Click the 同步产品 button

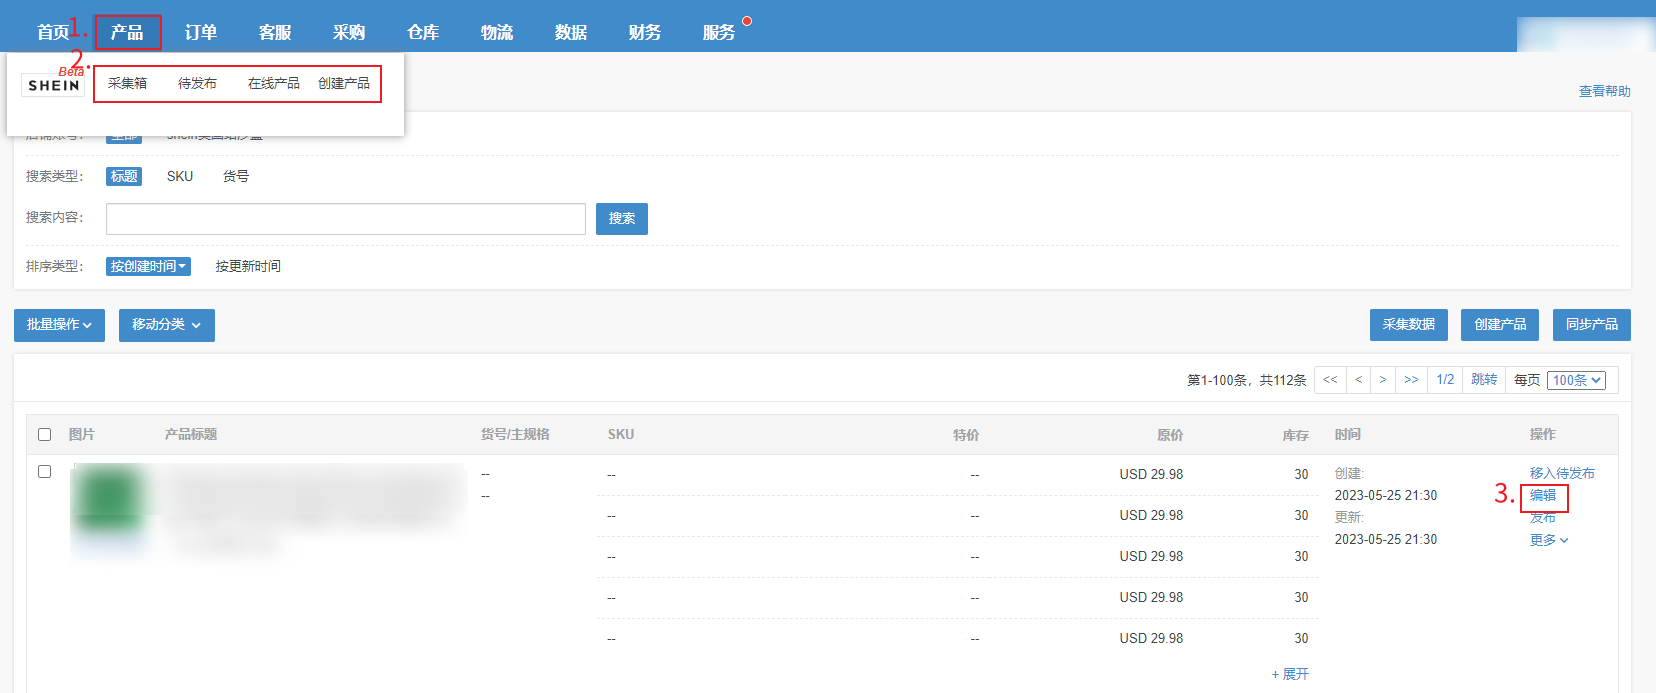pos(1591,325)
